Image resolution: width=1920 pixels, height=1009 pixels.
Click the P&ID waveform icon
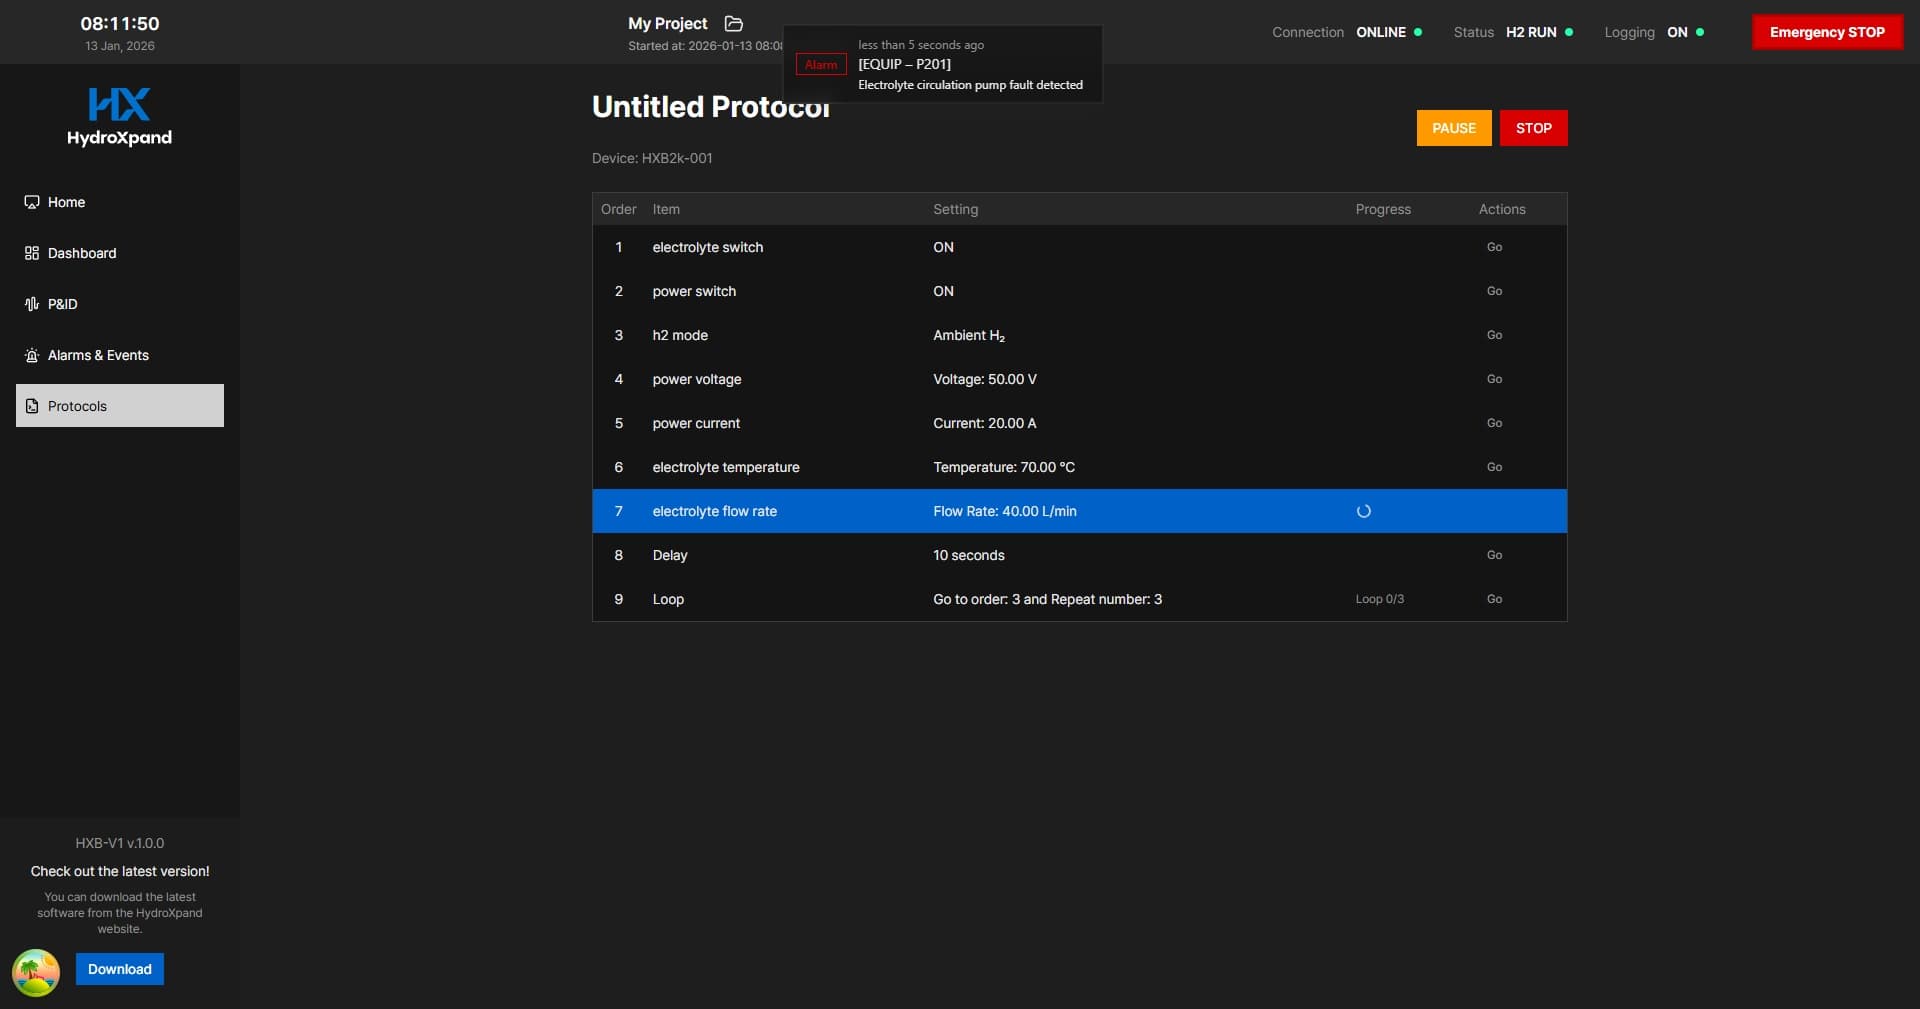tap(32, 304)
